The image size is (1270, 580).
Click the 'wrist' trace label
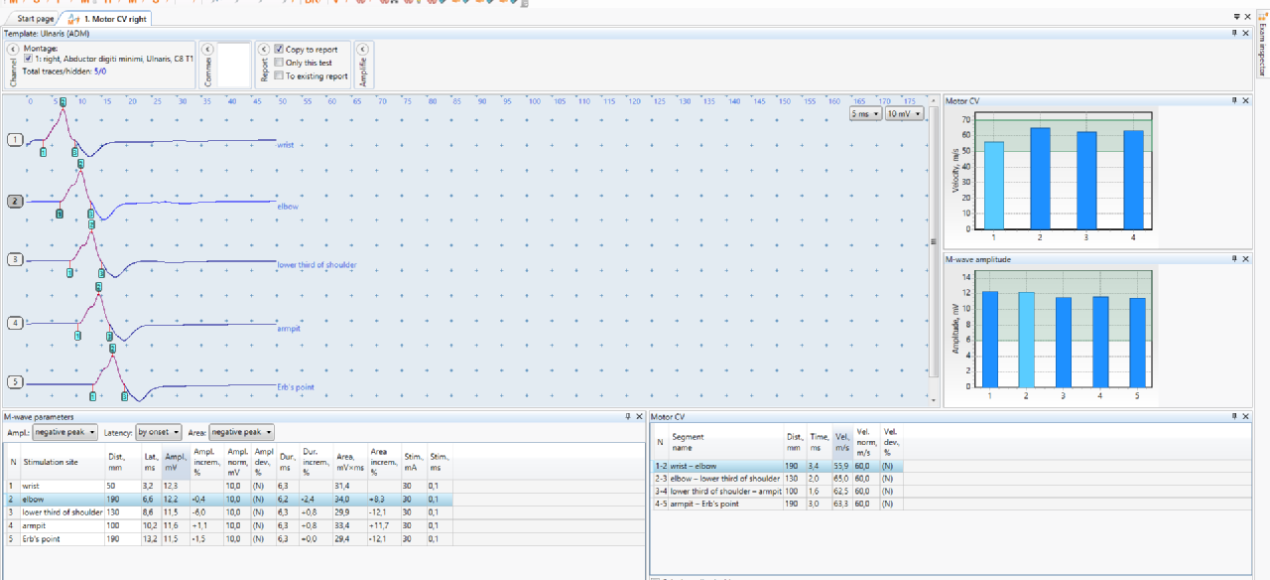[287, 145]
